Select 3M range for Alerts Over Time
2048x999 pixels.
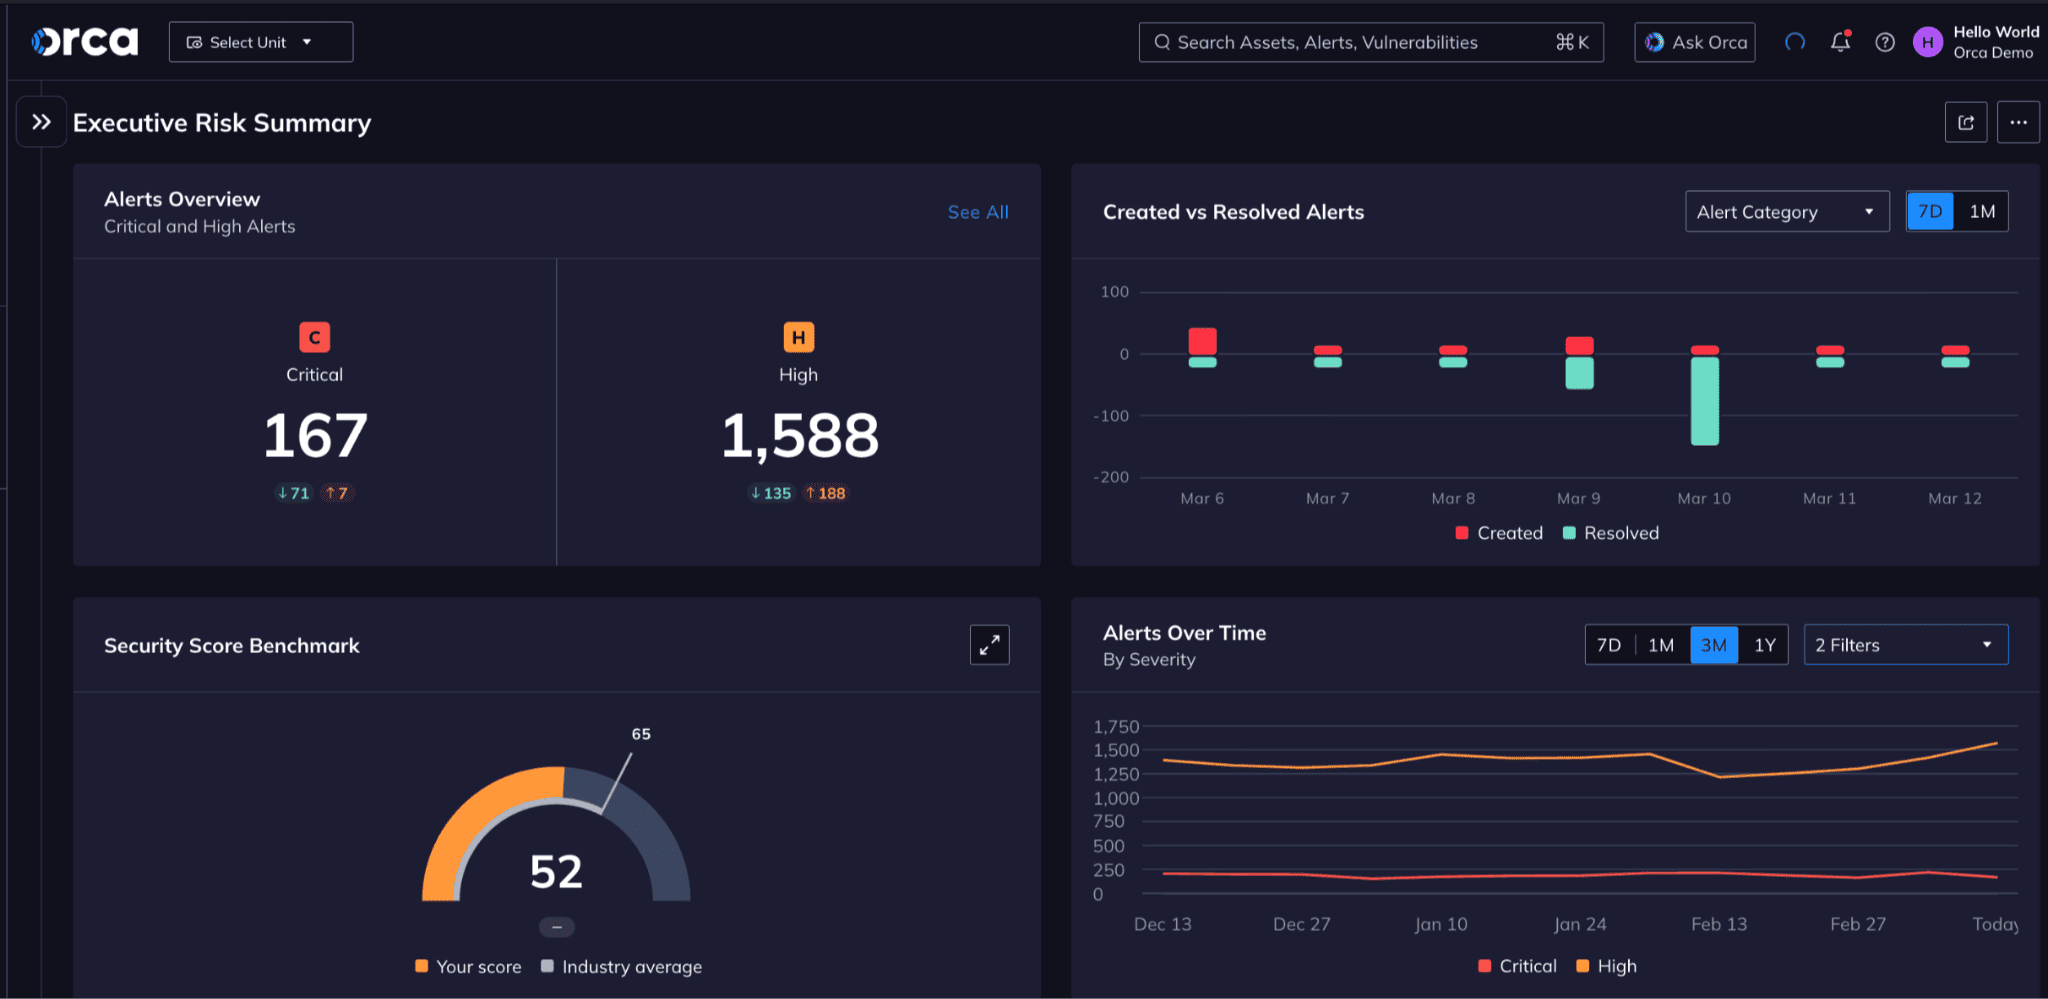[1714, 645]
